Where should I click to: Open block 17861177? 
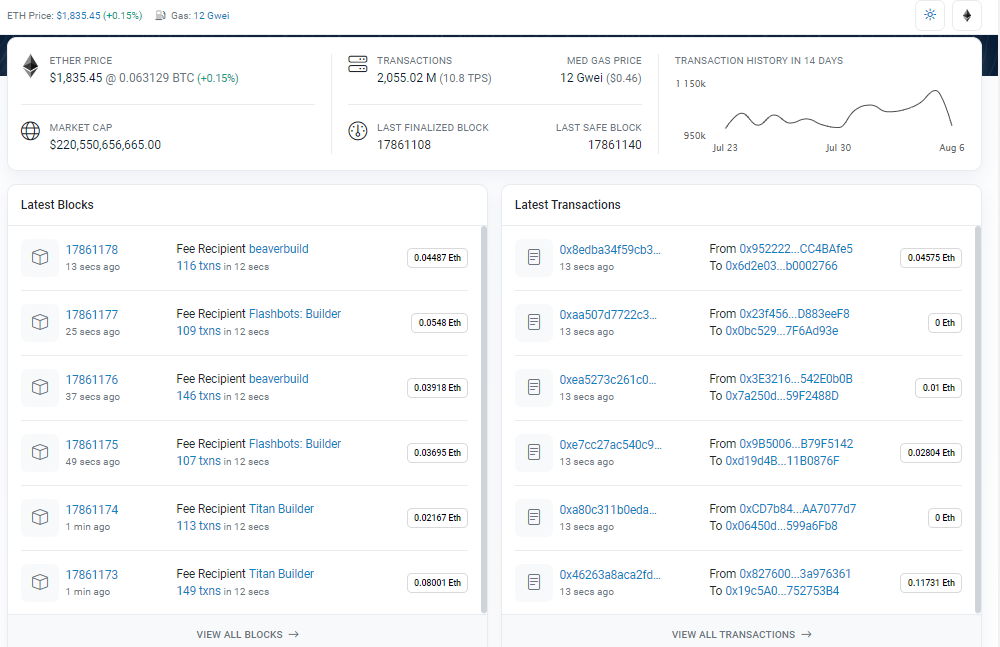[x=92, y=315]
